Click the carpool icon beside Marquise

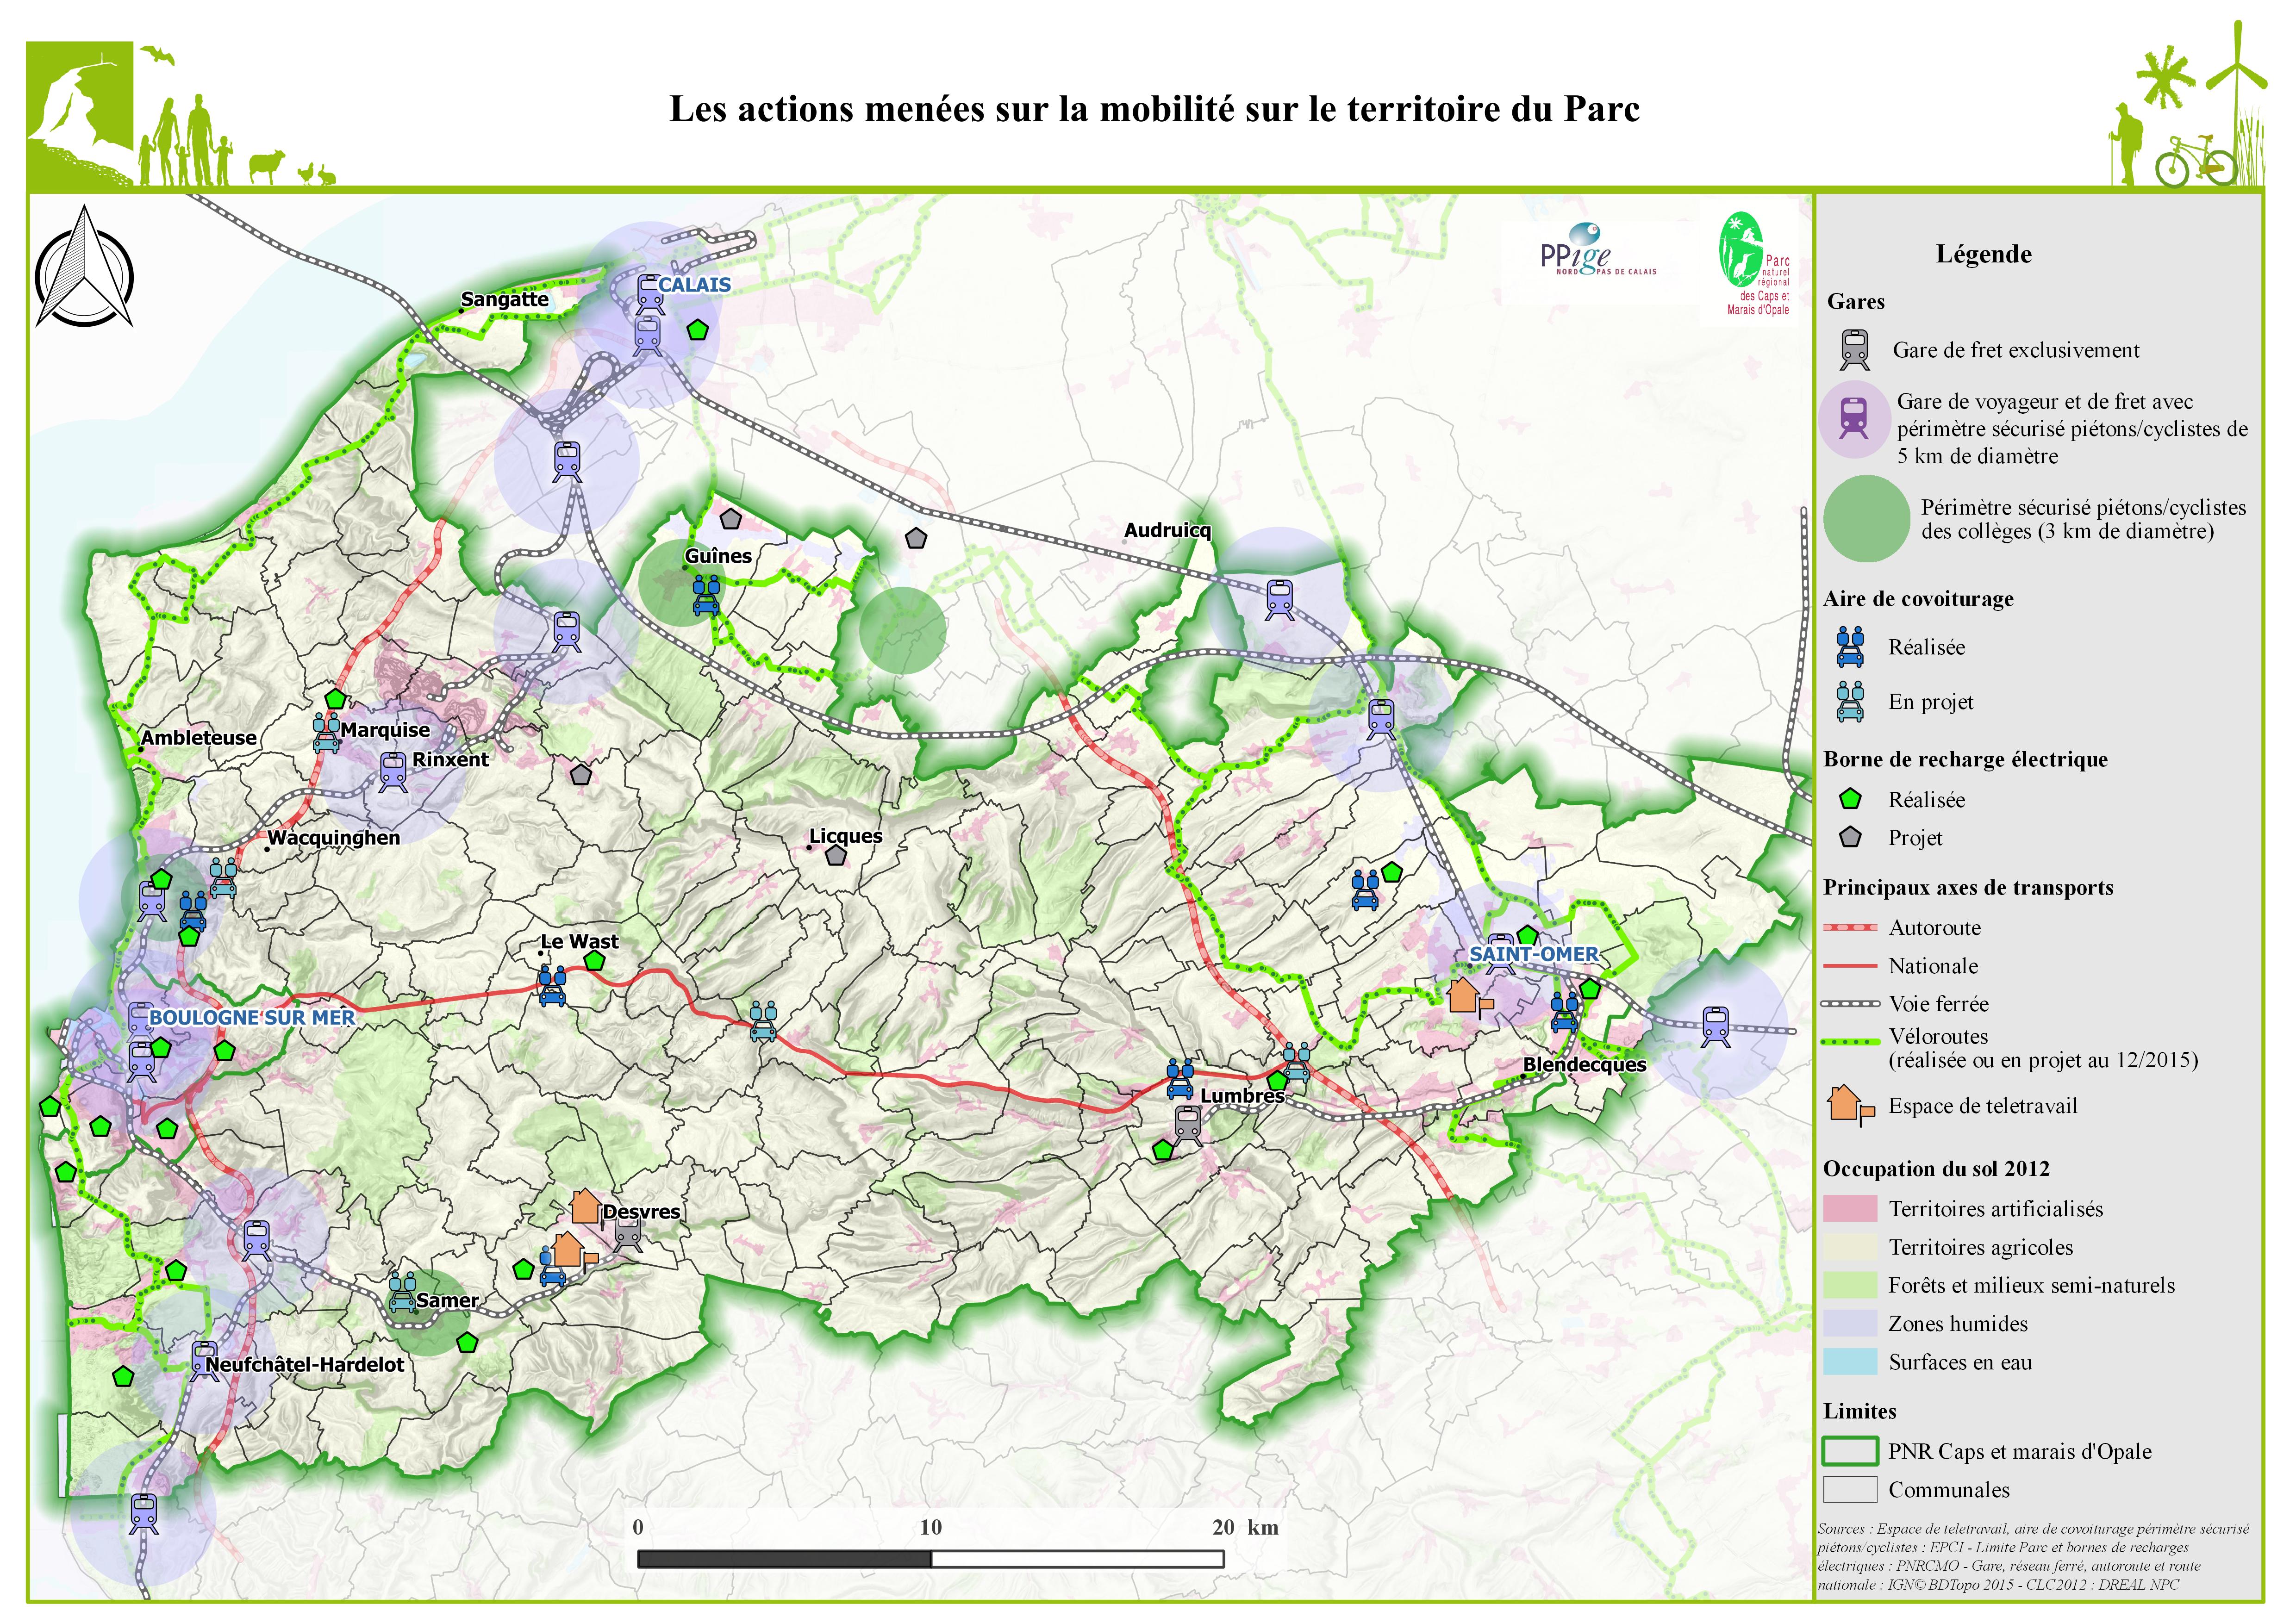click(326, 732)
